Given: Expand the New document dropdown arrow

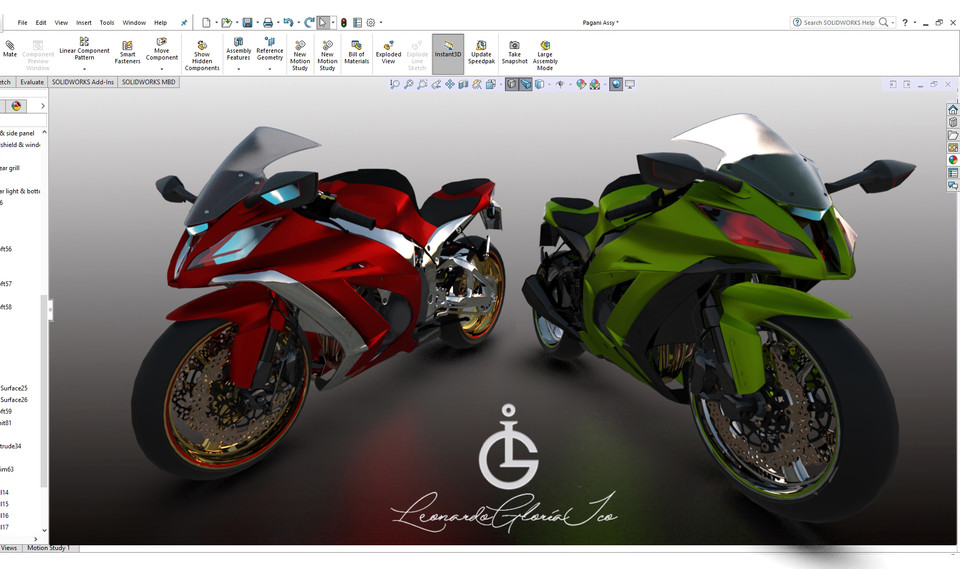Looking at the screenshot, I should click(x=216, y=23).
